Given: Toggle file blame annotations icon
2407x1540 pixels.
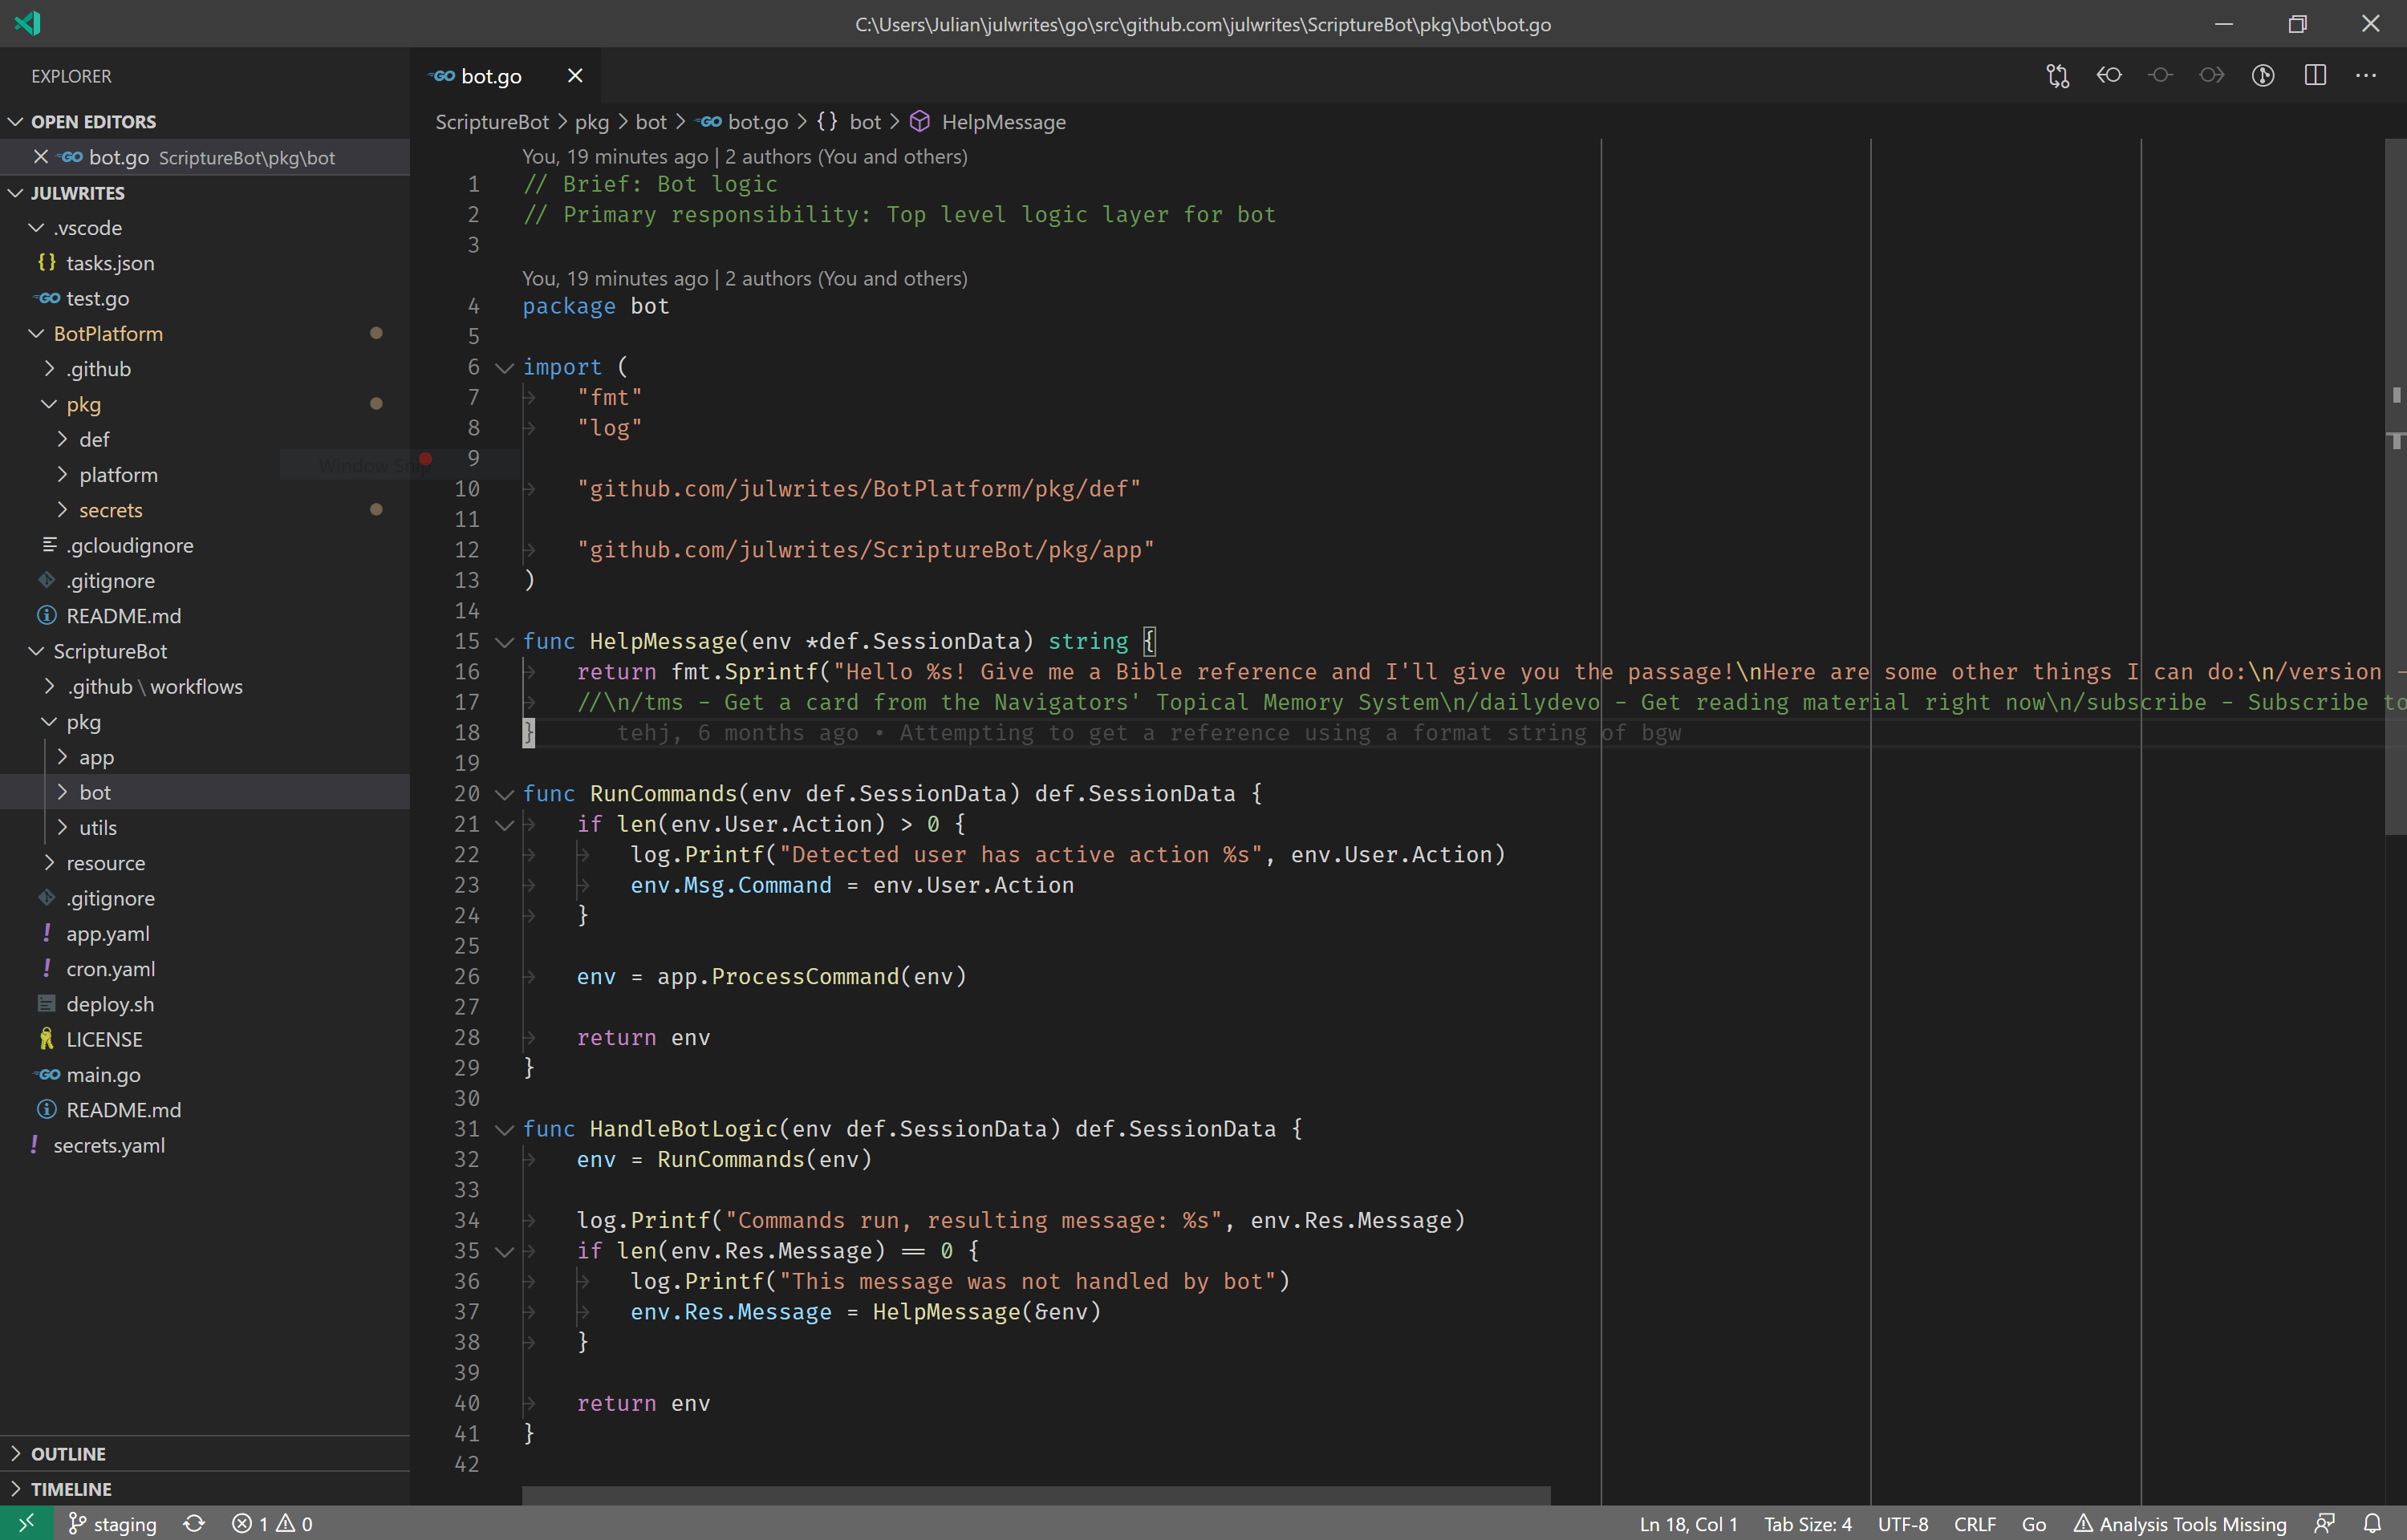Looking at the screenshot, I should [2263, 76].
